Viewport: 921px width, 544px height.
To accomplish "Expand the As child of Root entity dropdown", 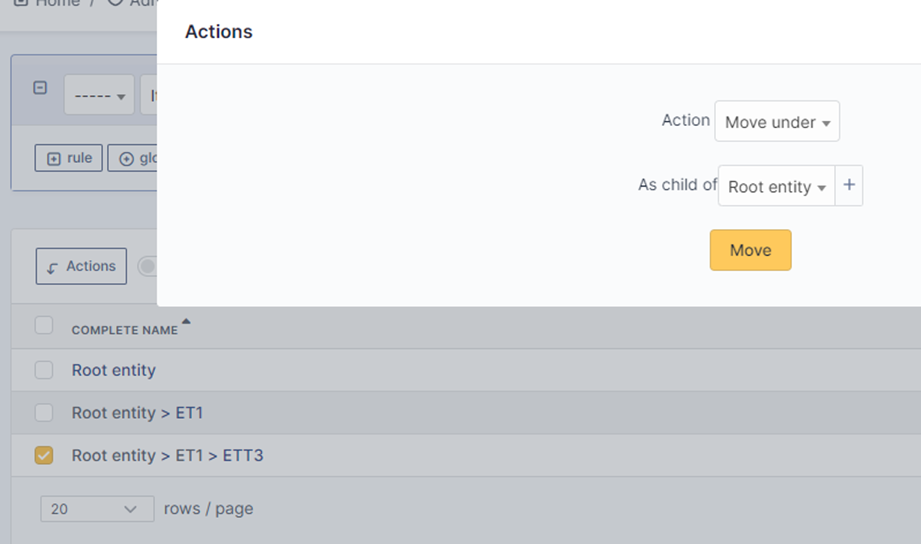I will point(776,187).
